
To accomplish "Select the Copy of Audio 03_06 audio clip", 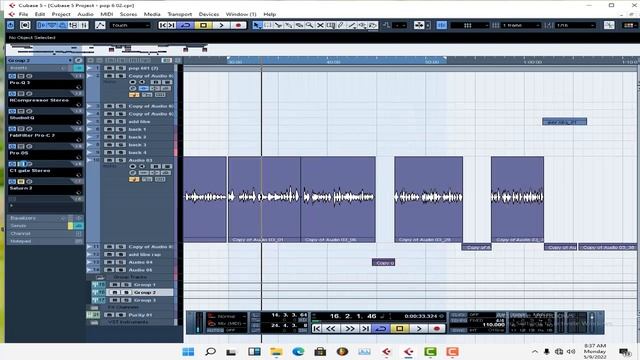I will [x=338, y=199].
